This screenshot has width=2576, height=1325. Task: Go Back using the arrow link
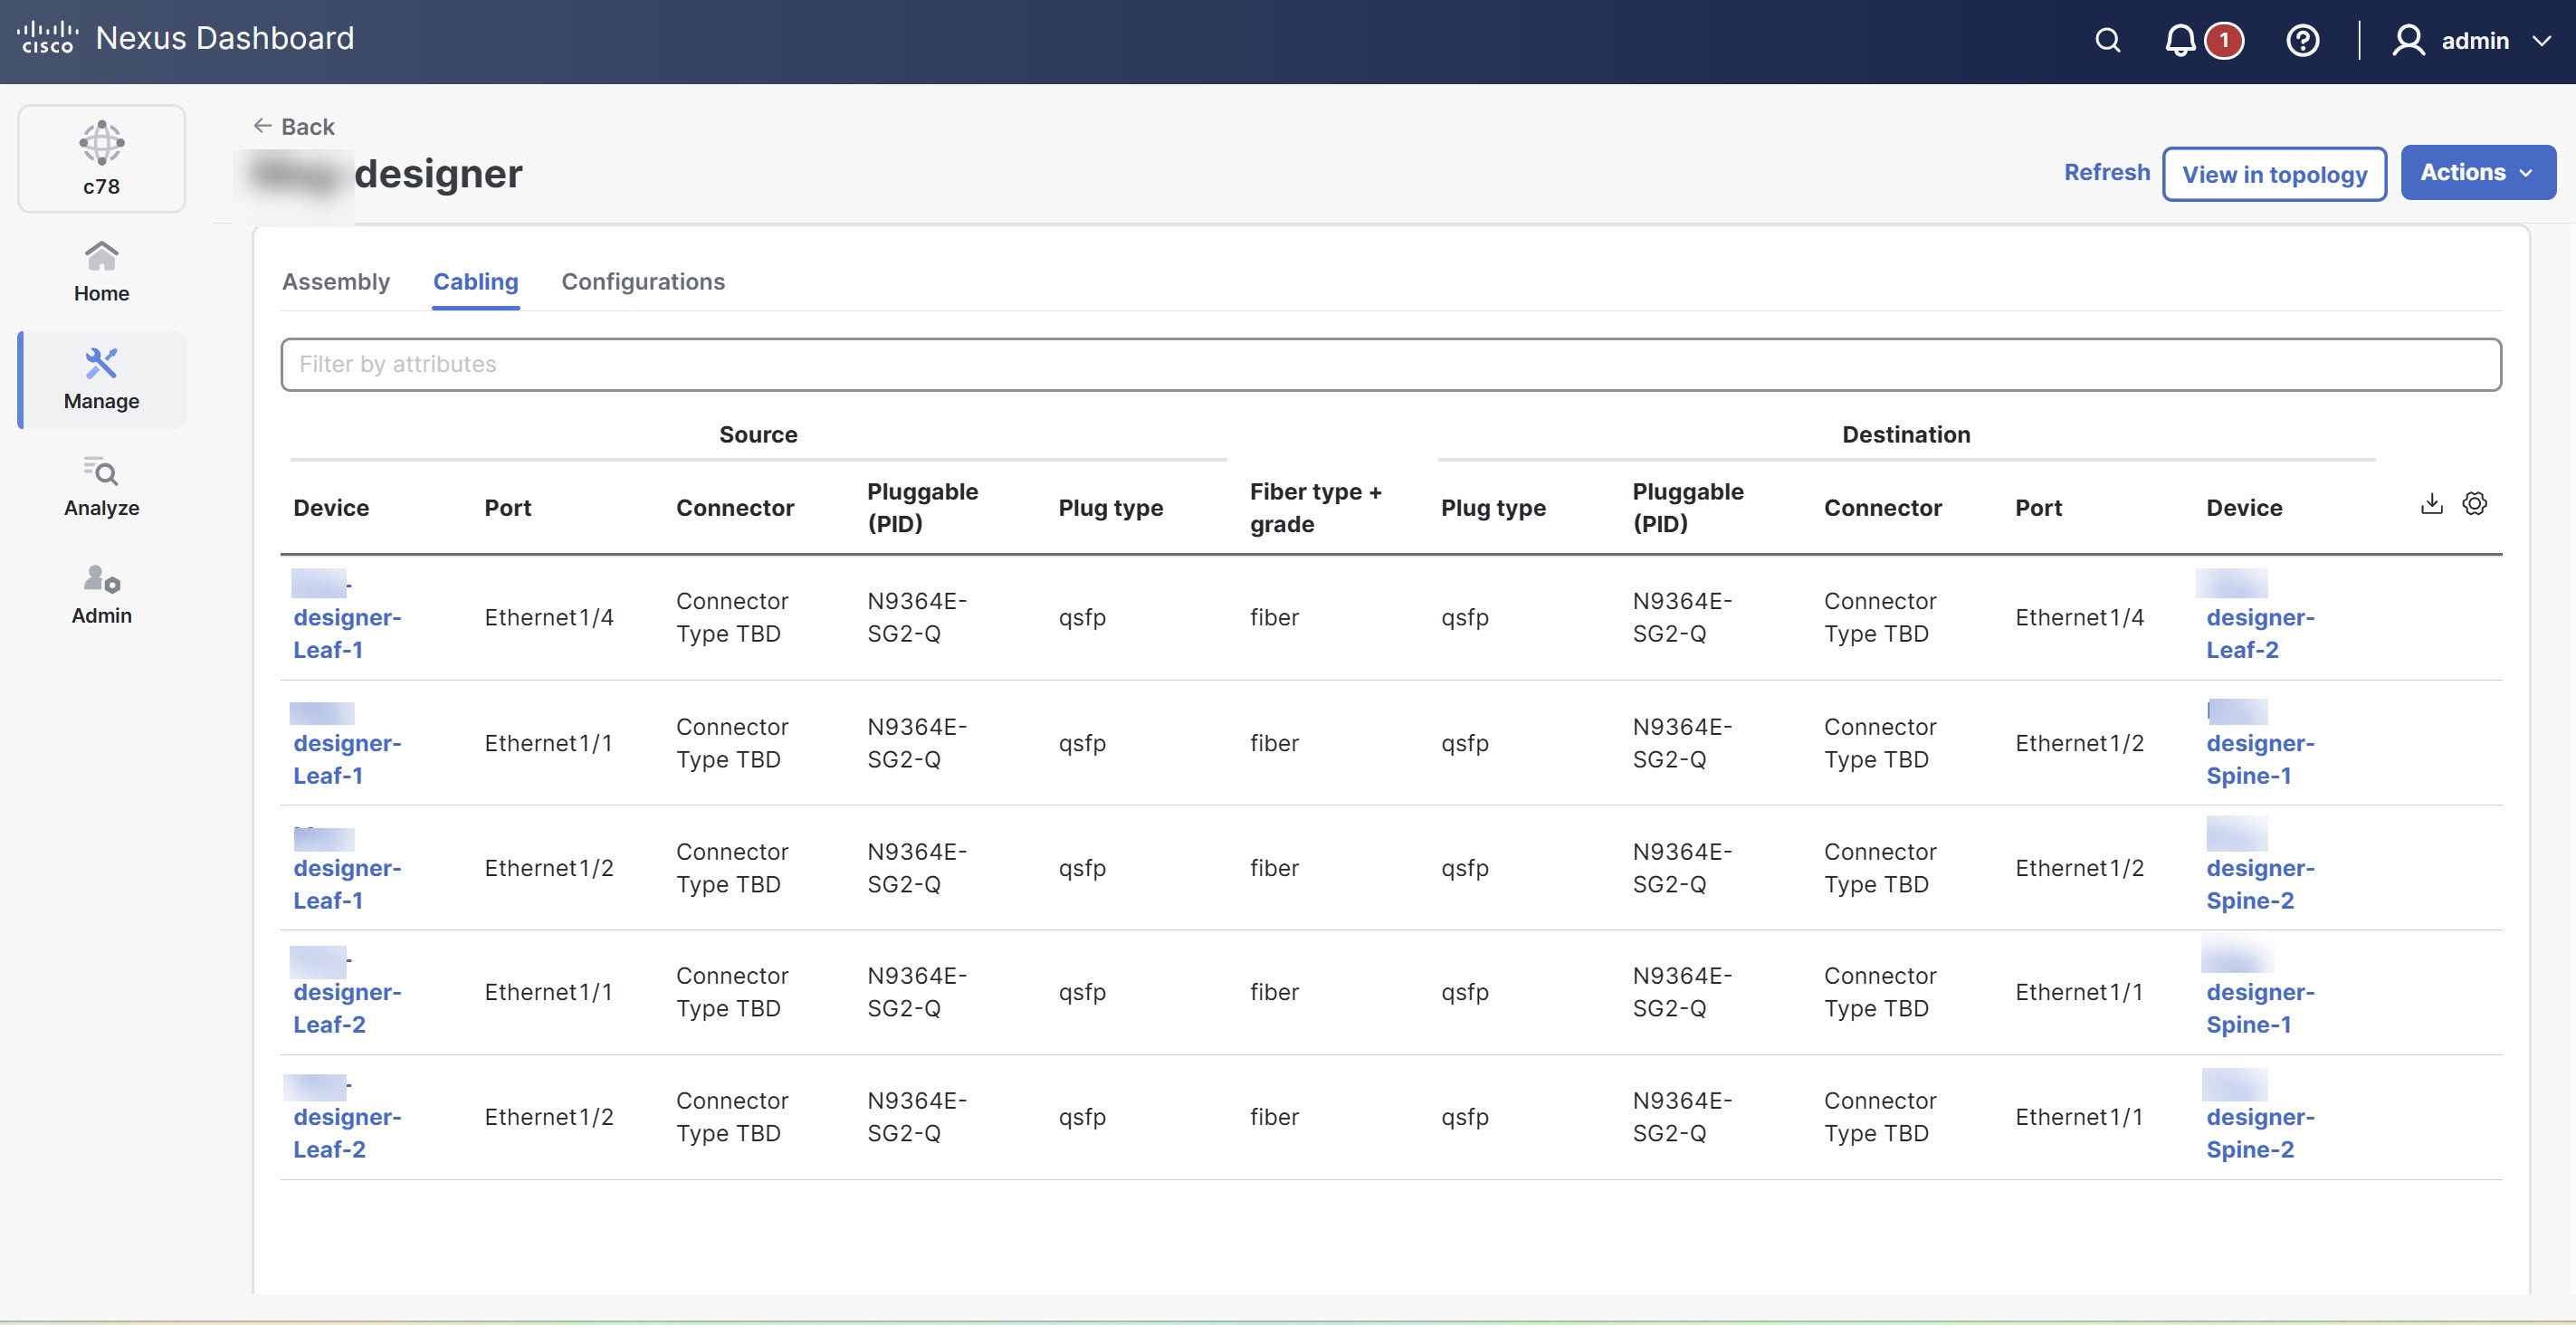coord(294,126)
